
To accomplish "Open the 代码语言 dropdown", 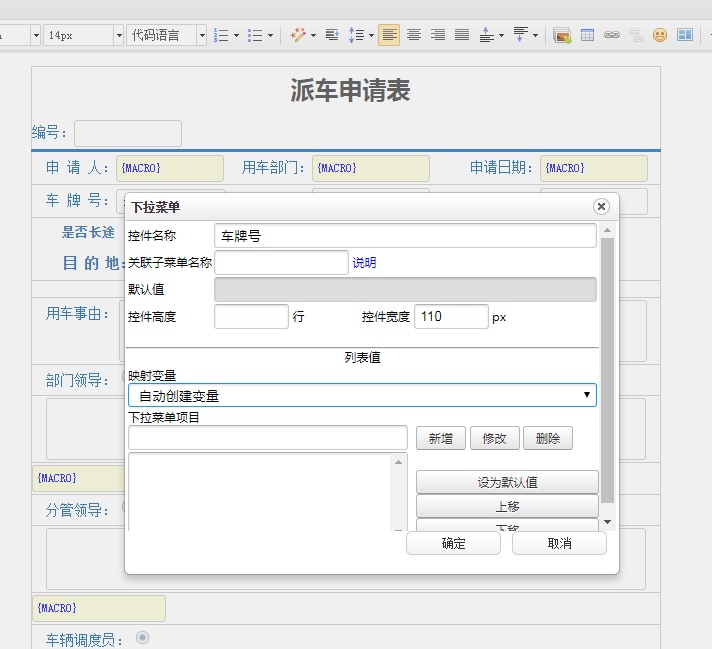I will click(167, 35).
